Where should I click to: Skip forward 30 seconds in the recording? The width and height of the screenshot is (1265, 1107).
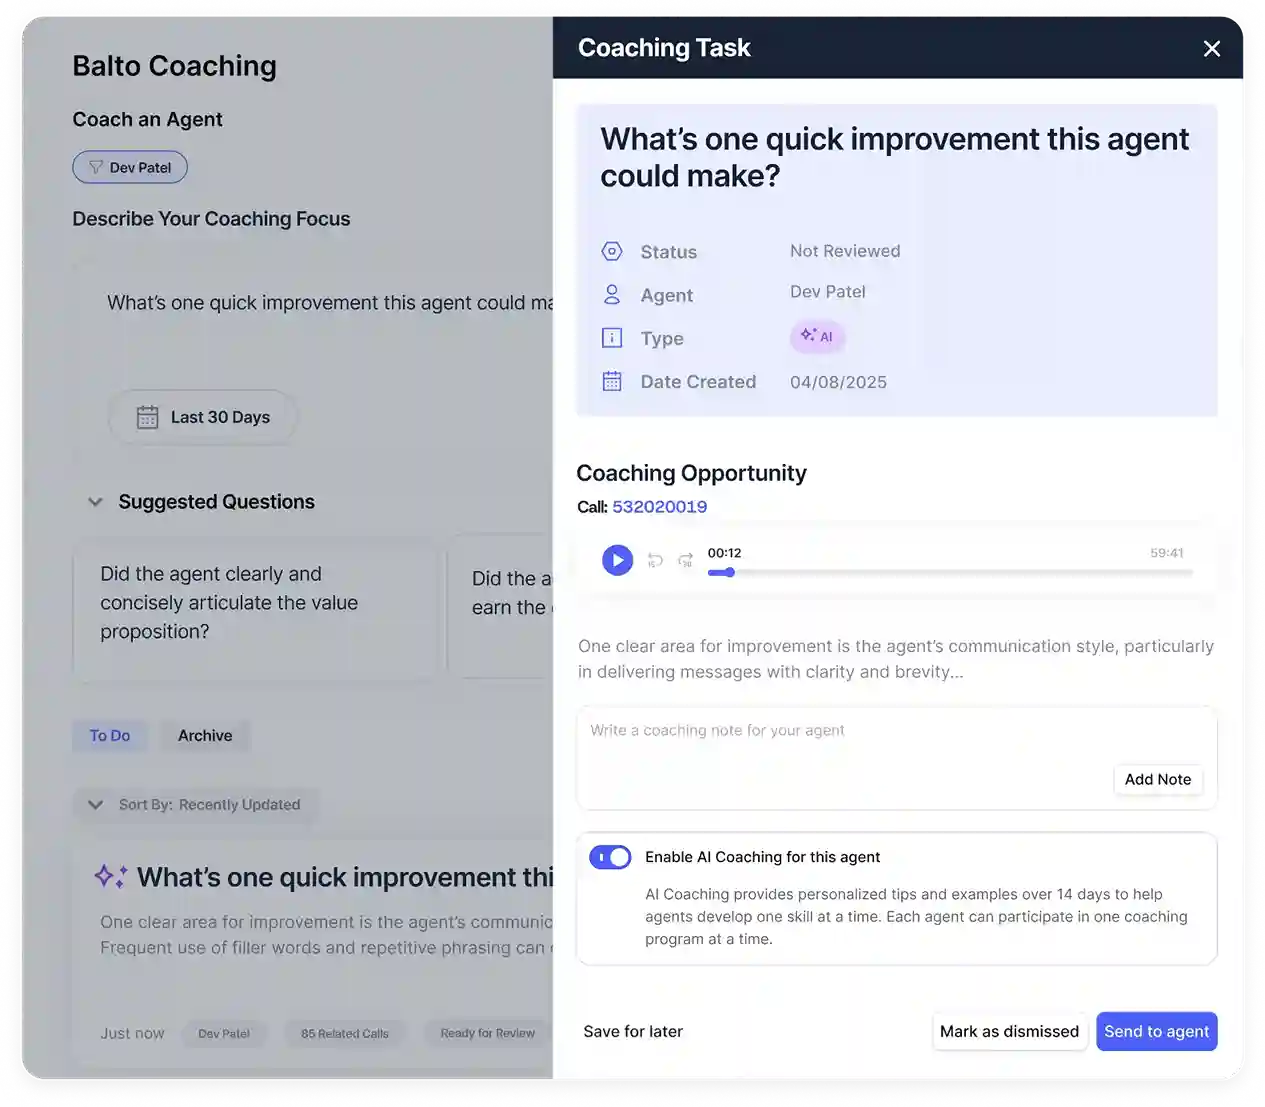(x=685, y=560)
